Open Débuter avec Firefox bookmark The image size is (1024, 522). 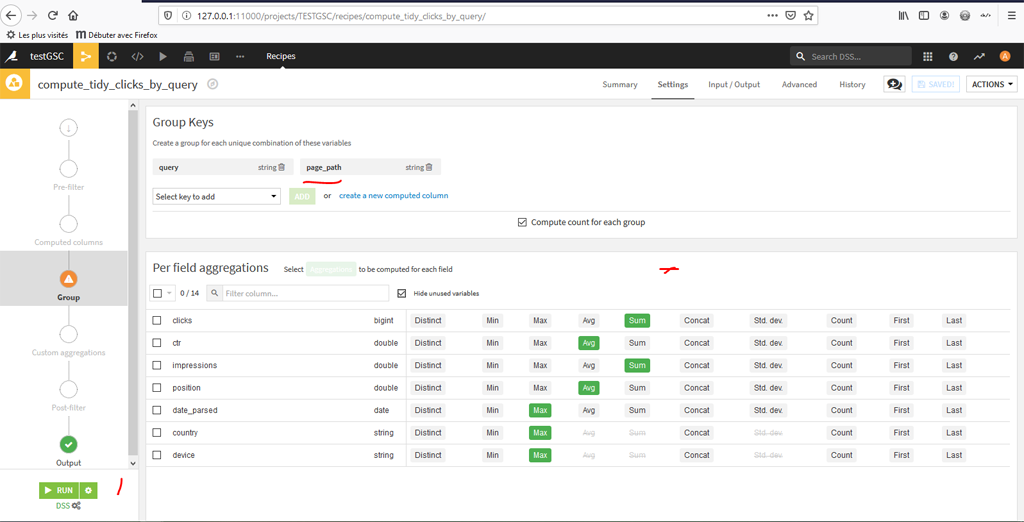pos(117,34)
